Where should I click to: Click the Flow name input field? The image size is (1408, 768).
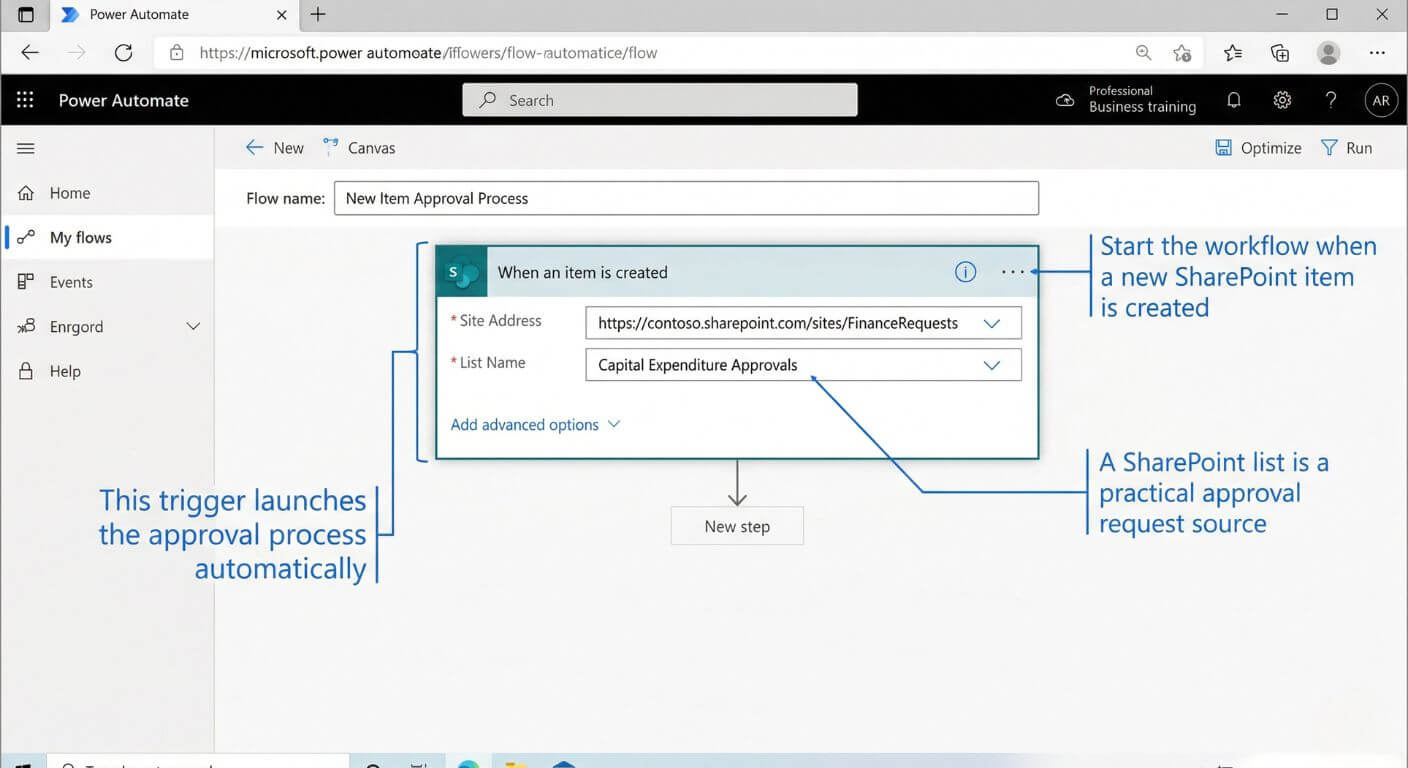tap(686, 198)
